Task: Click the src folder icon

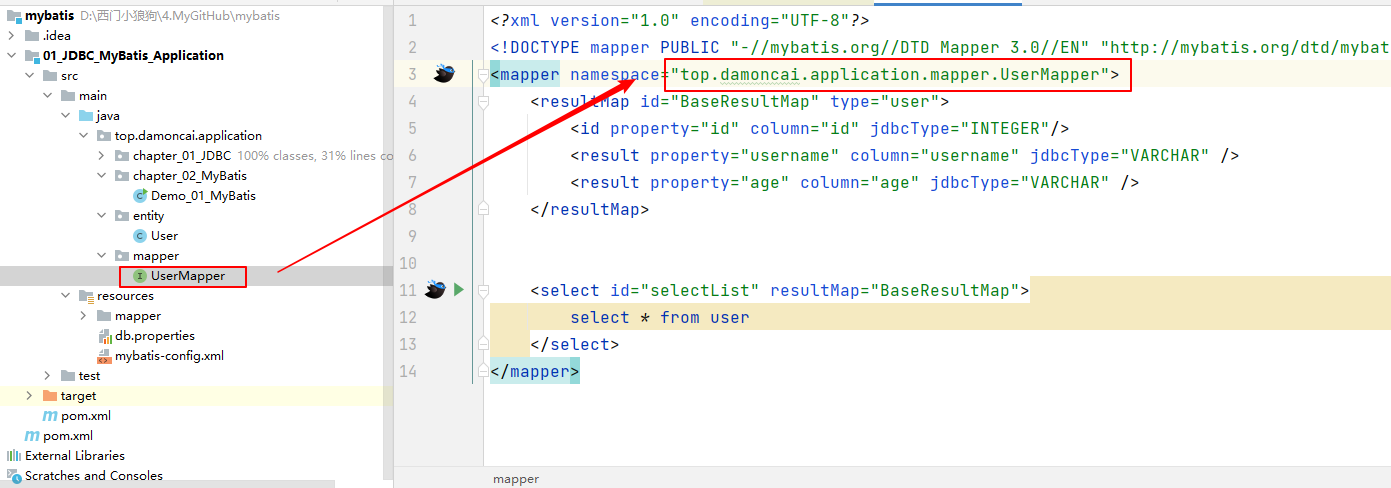Action: pos(50,76)
